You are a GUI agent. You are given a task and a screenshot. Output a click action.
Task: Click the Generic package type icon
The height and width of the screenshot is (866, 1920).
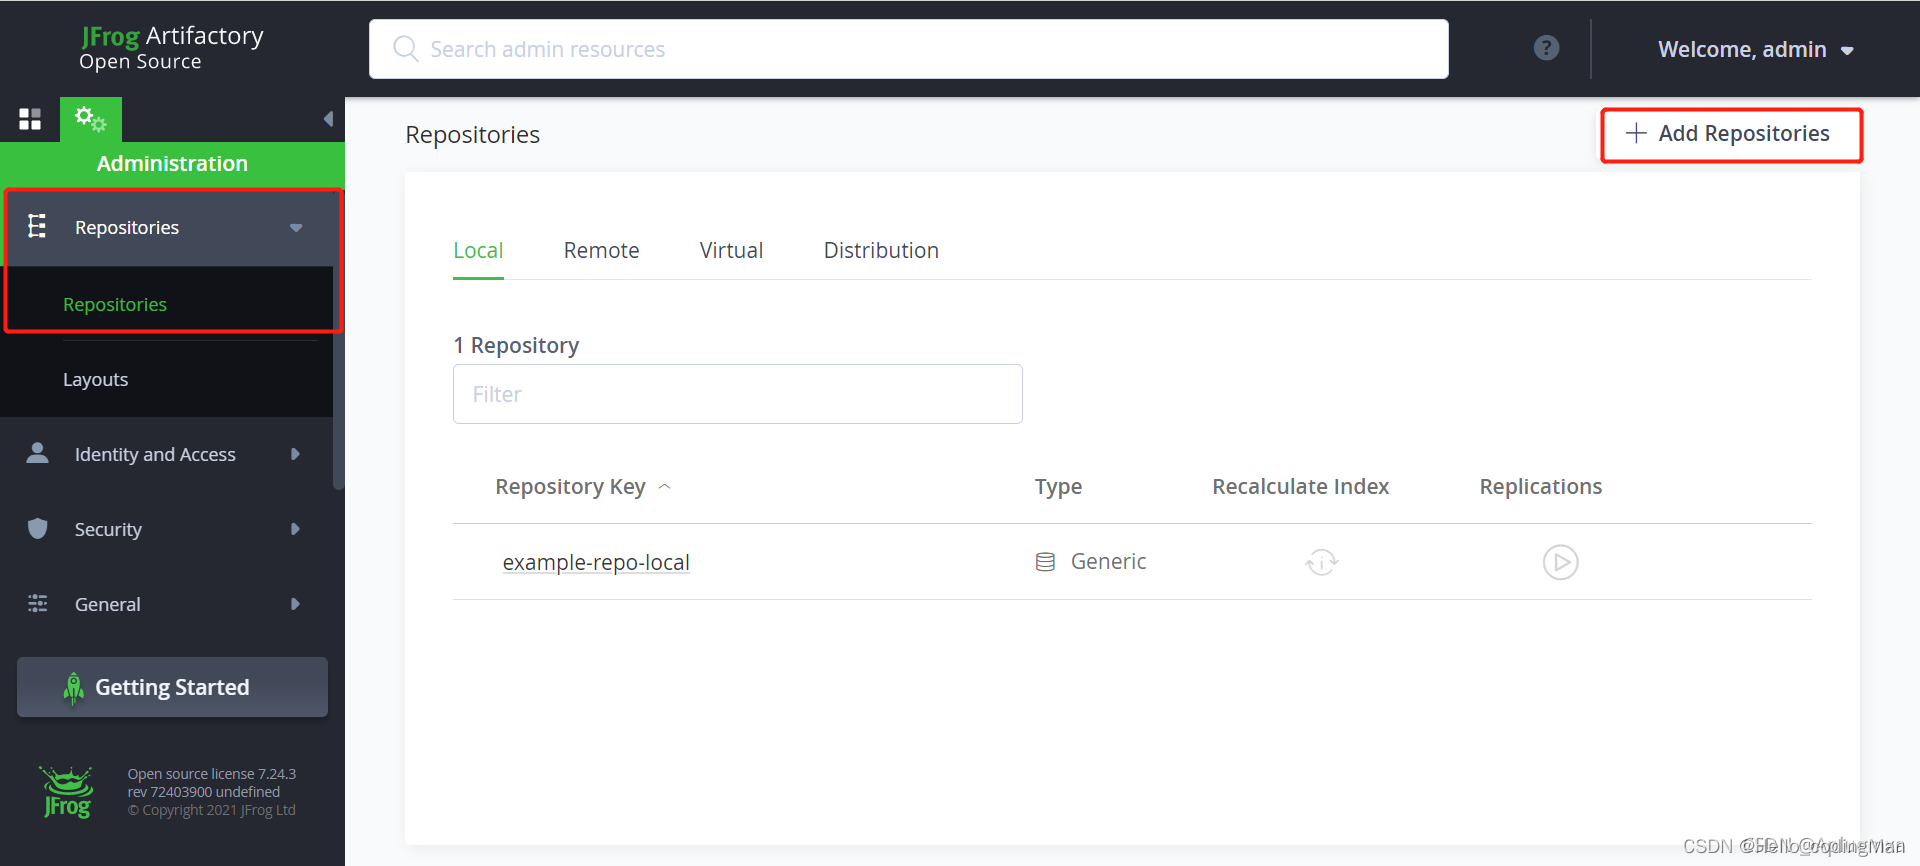pos(1045,562)
